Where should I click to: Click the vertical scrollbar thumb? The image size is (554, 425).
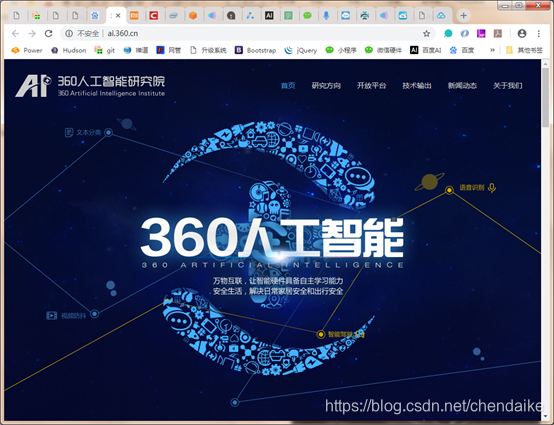[546, 97]
